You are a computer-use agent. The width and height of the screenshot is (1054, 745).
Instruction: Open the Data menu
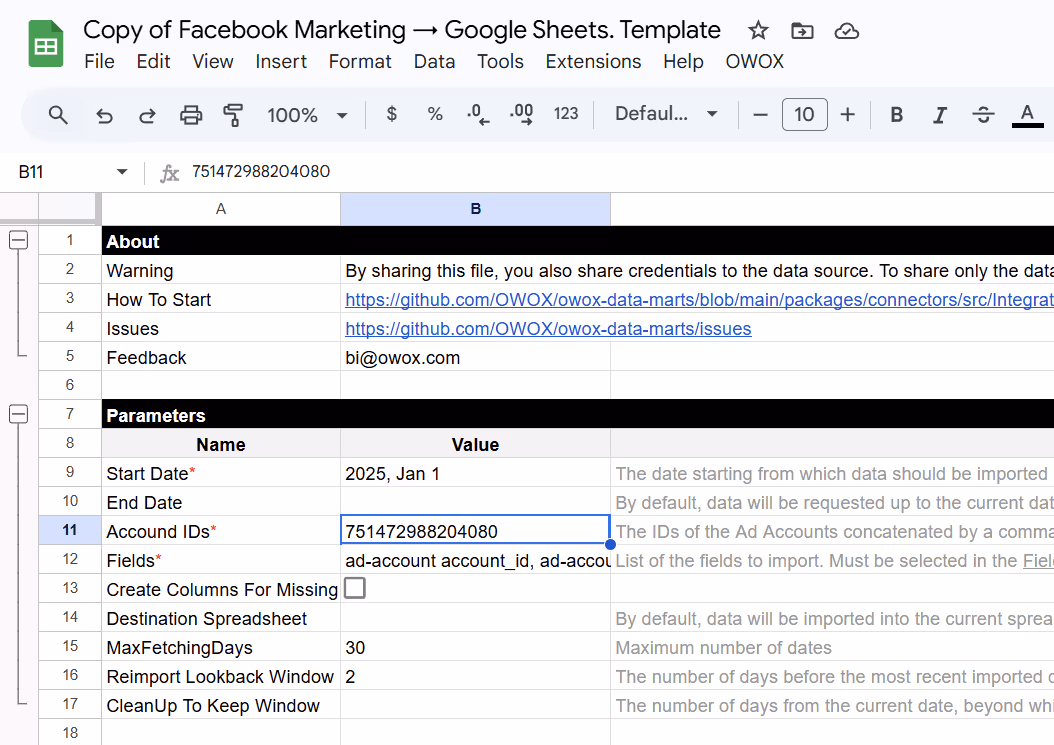pyautogui.click(x=434, y=61)
